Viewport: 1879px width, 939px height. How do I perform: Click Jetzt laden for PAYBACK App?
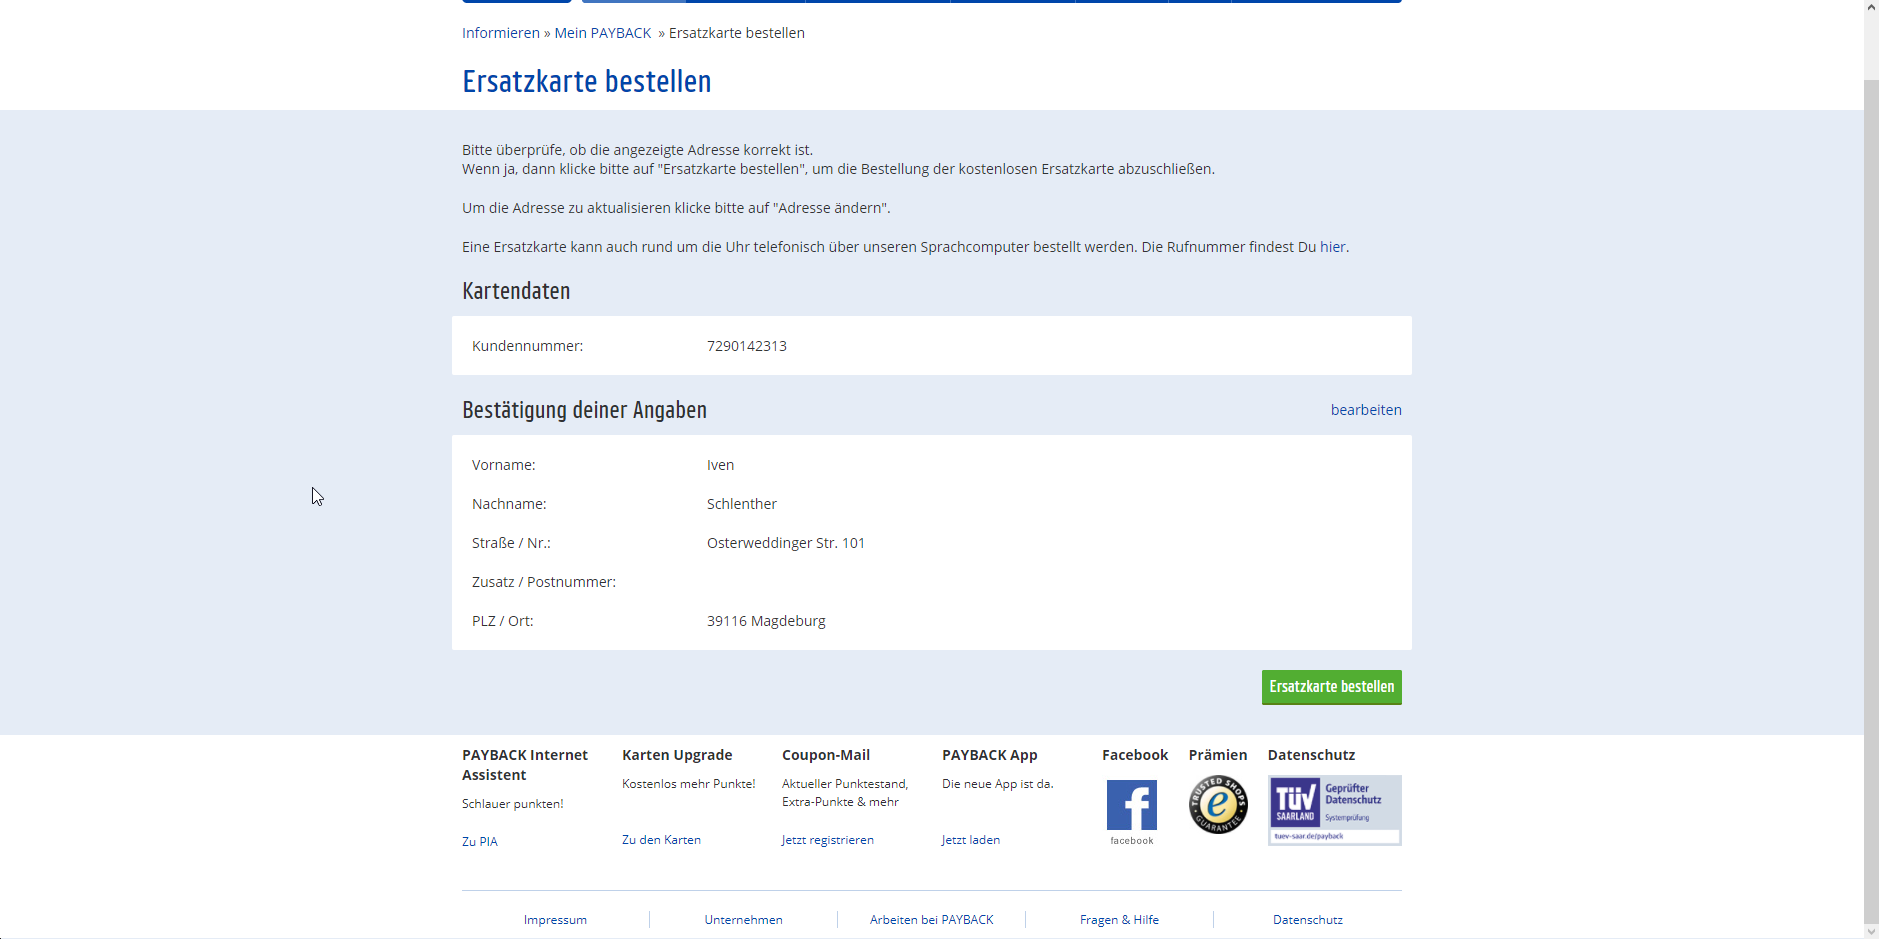(x=970, y=840)
